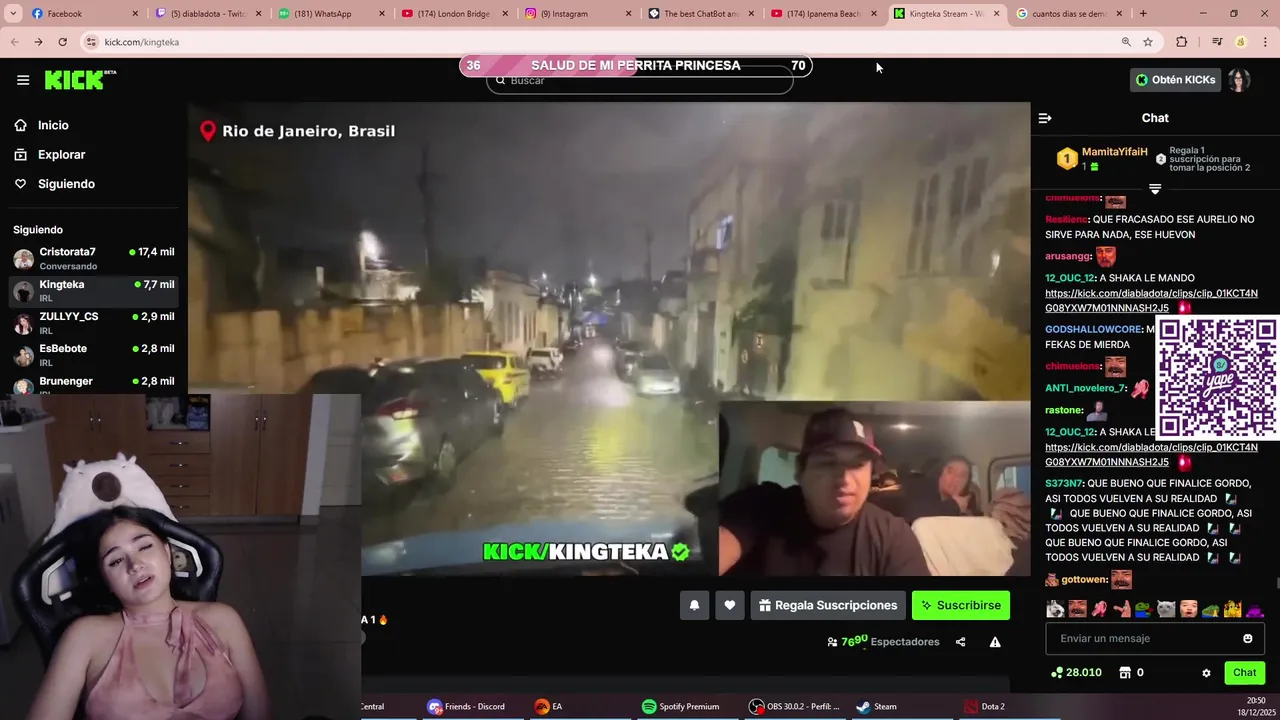Click the Yape QR code overlay
1280x720 pixels.
(1217, 378)
